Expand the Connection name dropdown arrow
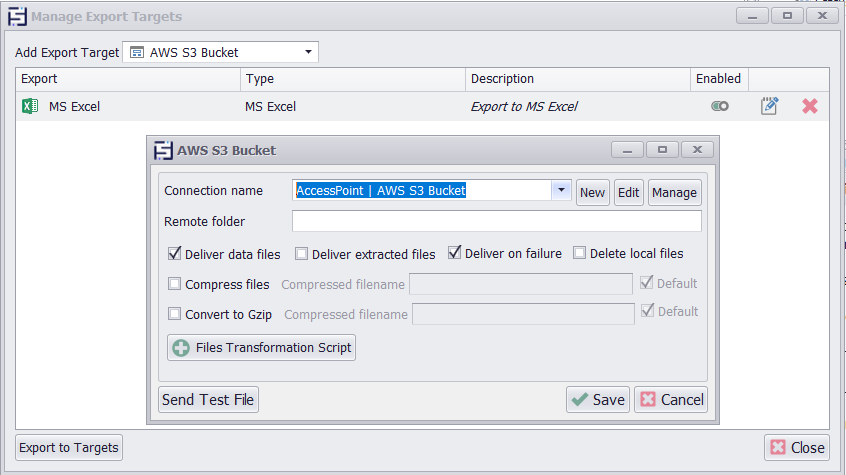This screenshot has width=846, height=475. click(561, 190)
